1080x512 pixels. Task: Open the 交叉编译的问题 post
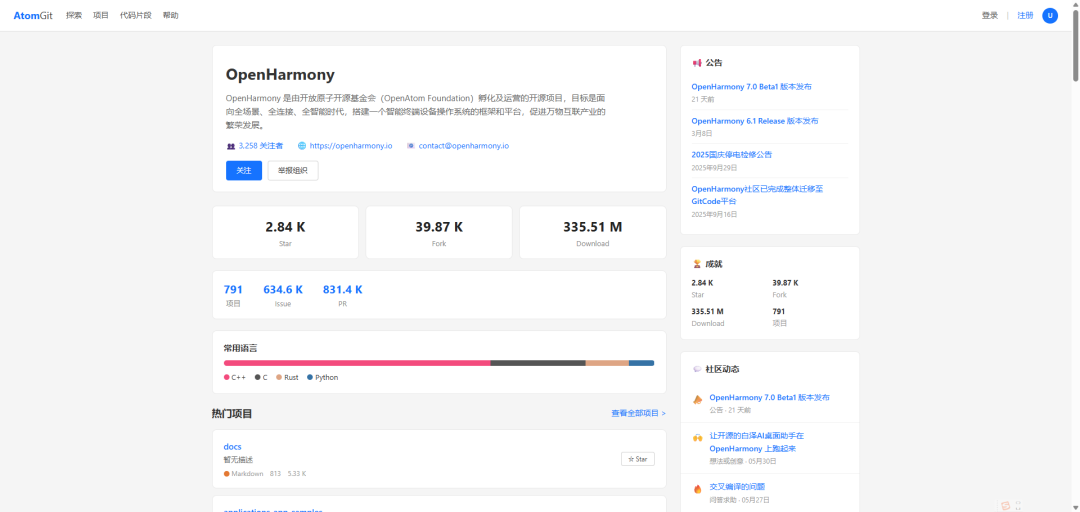[x=737, y=487]
